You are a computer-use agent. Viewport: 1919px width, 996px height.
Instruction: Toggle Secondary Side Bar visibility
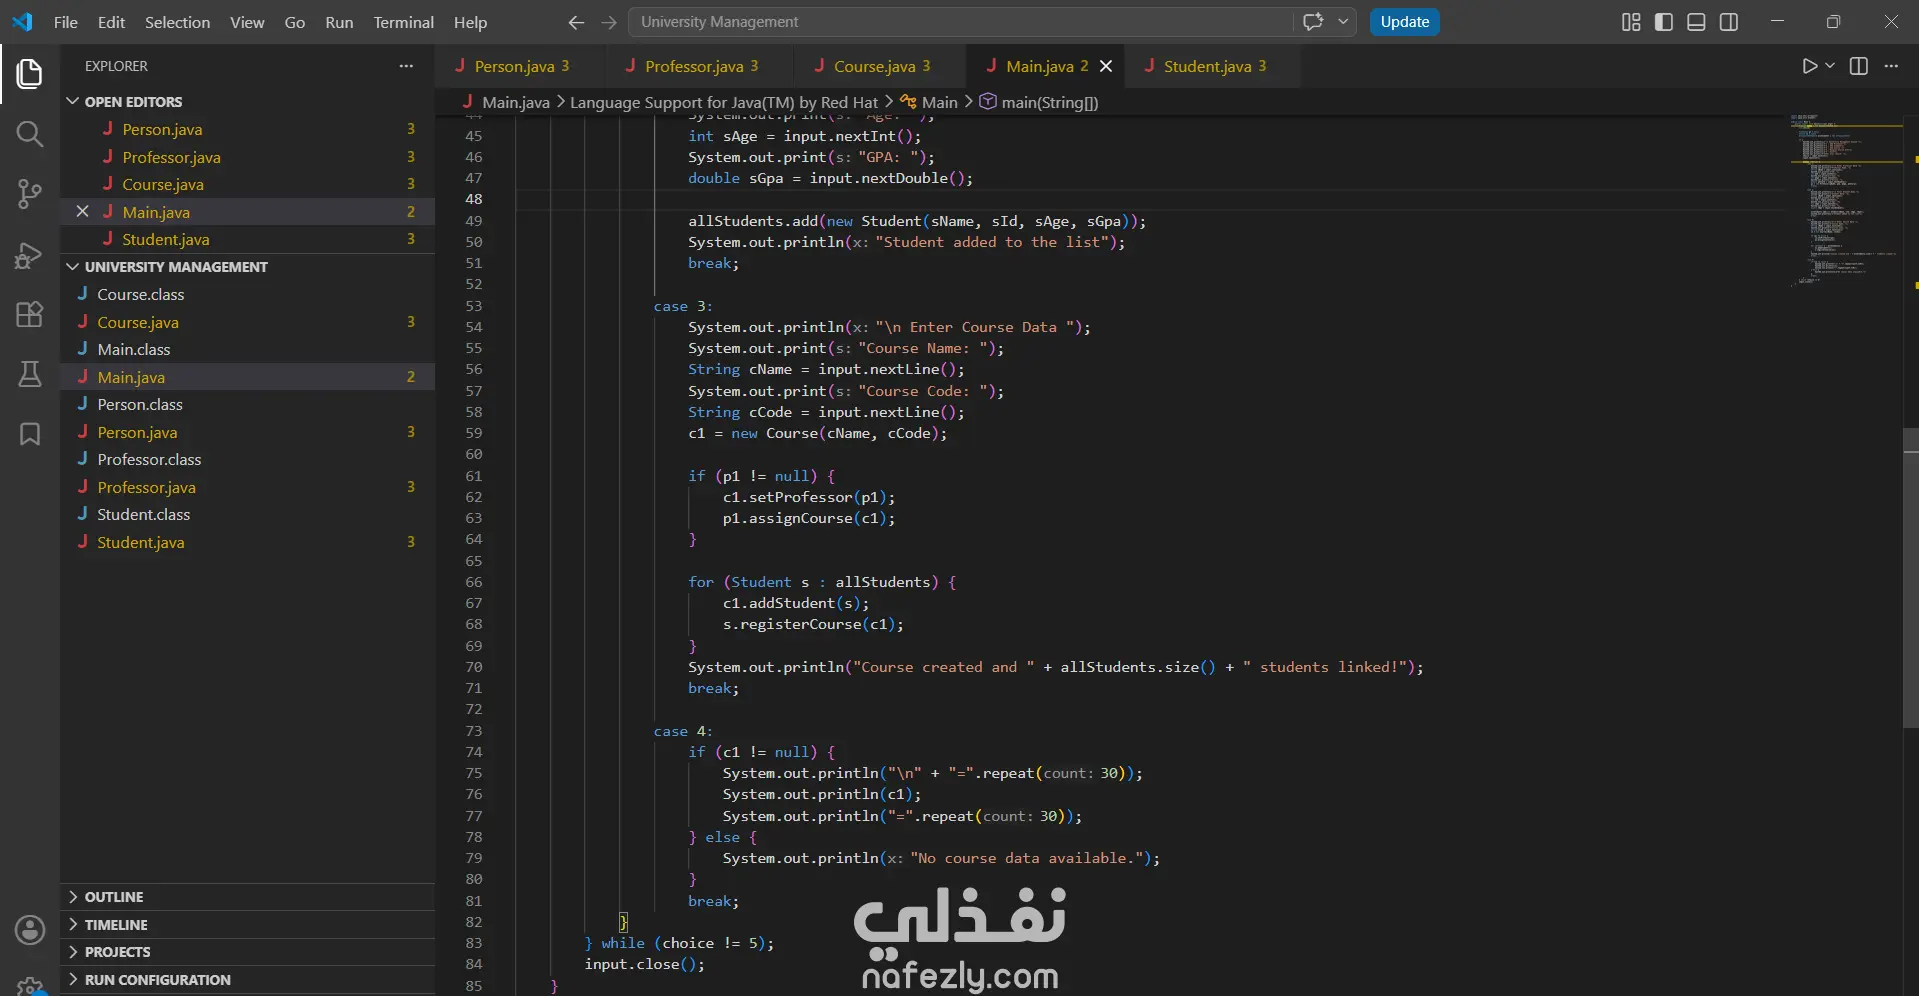[x=1729, y=22]
